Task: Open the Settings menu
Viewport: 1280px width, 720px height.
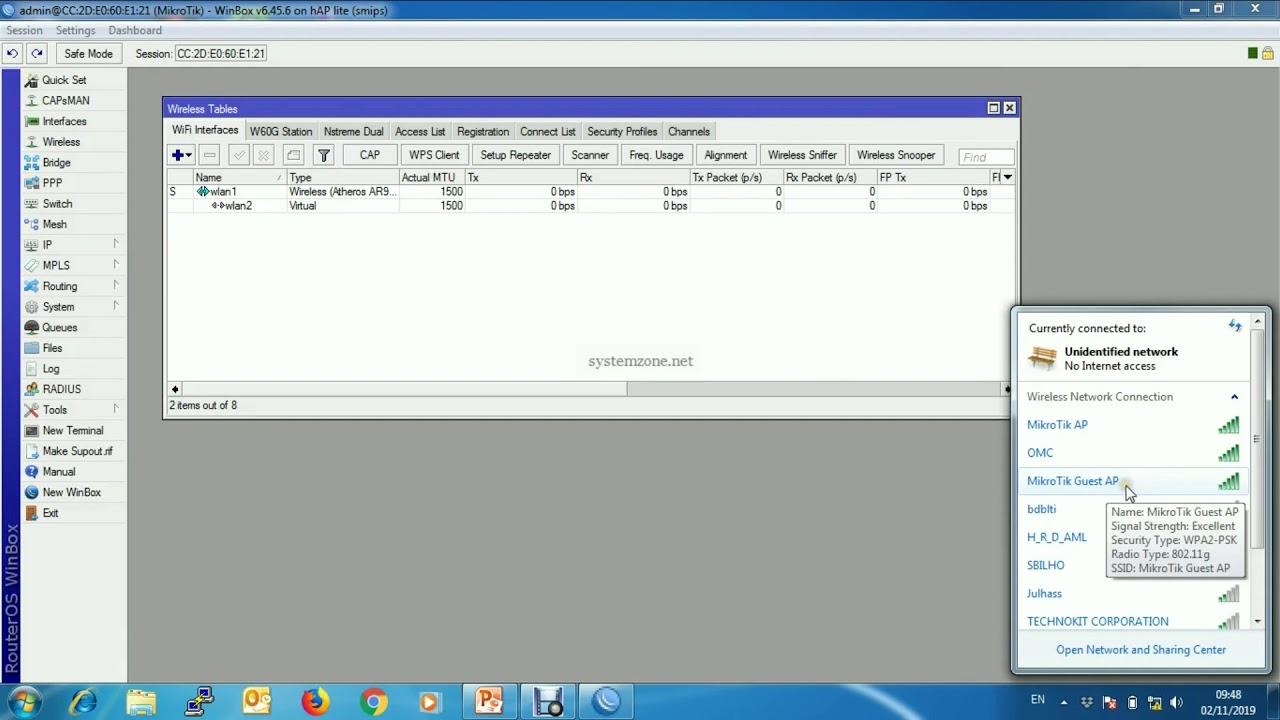Action: click(75, 30)
